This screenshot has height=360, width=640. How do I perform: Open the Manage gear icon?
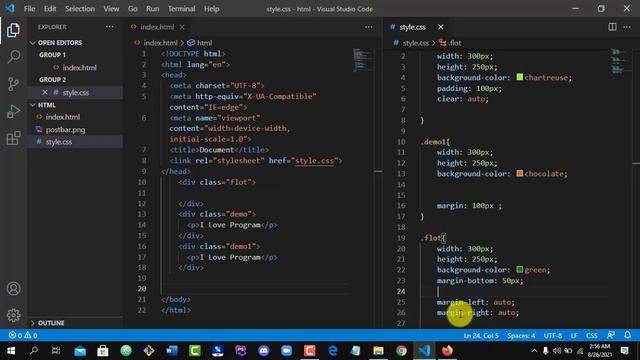coord(13,315)
